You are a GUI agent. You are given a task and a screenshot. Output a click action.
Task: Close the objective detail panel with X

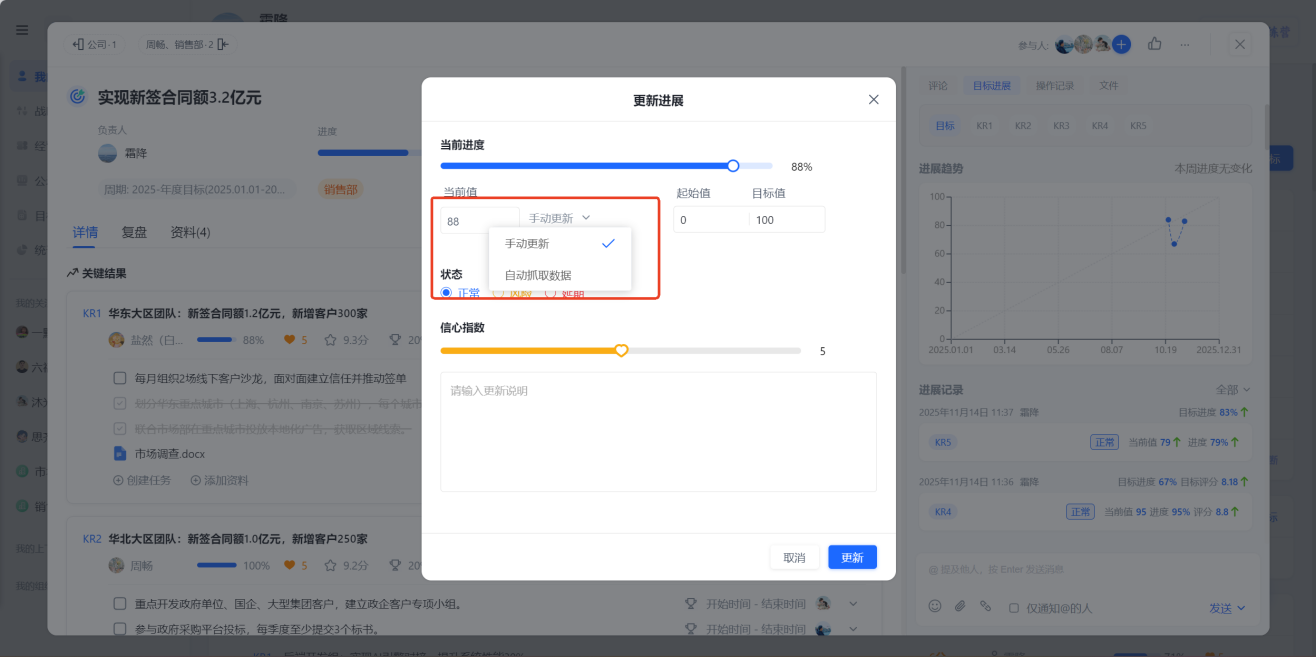(x=1240, y=44)
